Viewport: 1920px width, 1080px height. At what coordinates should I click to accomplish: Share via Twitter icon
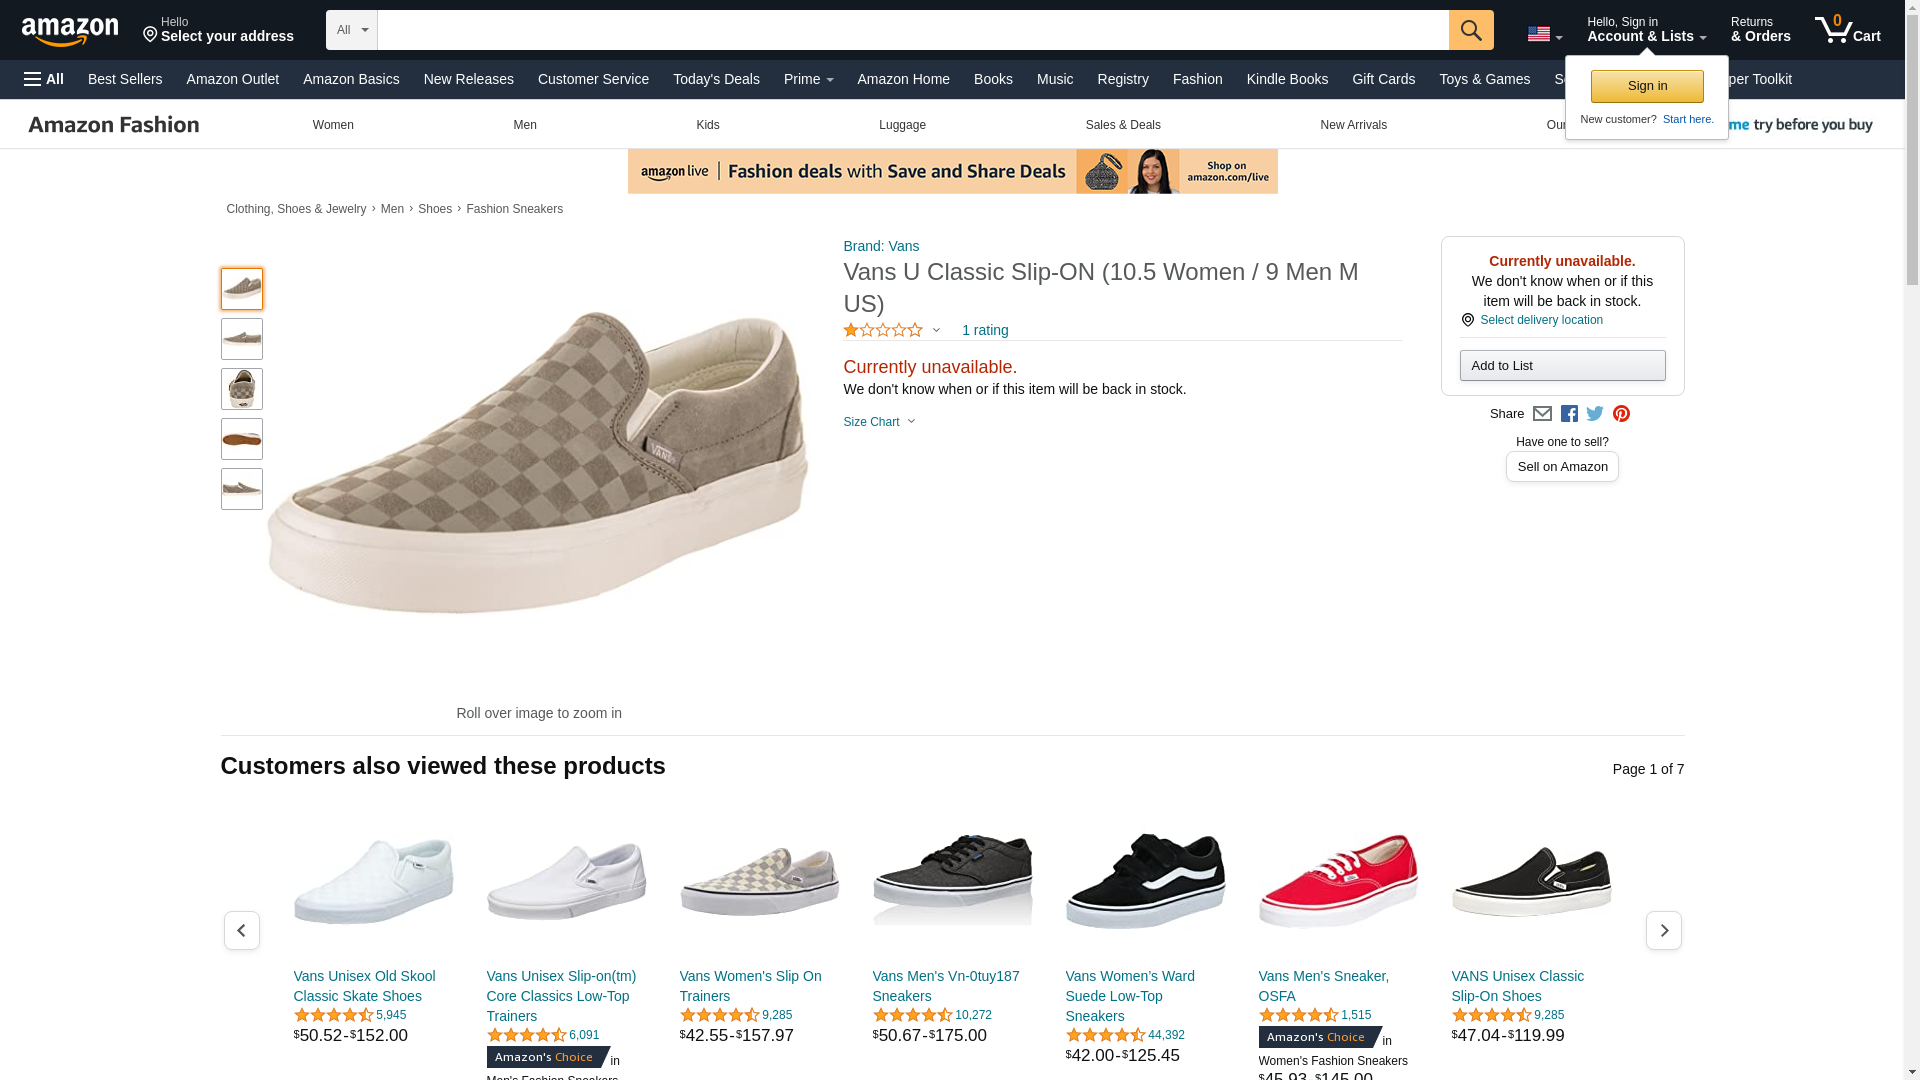(1595, 414)
